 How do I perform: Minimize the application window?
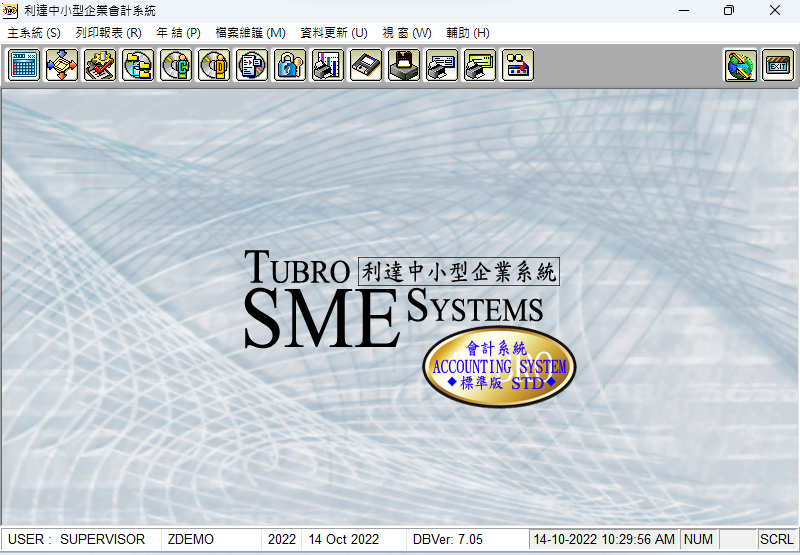(684, 10)
